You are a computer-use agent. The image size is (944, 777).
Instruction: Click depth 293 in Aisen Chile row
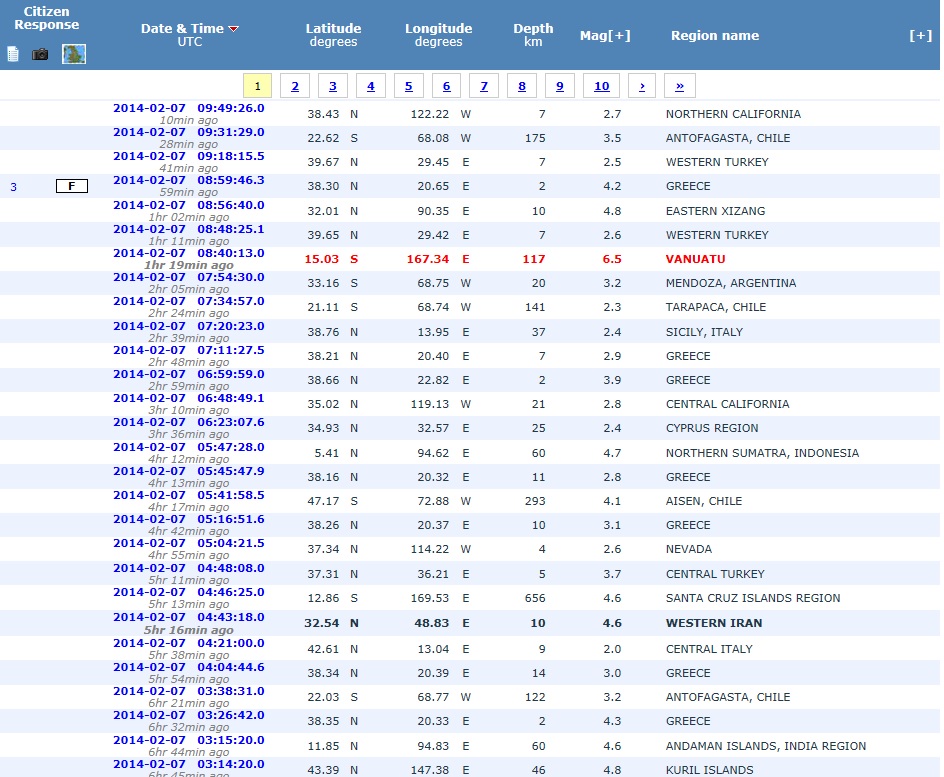pyautogui.click(x=535, y=501)
